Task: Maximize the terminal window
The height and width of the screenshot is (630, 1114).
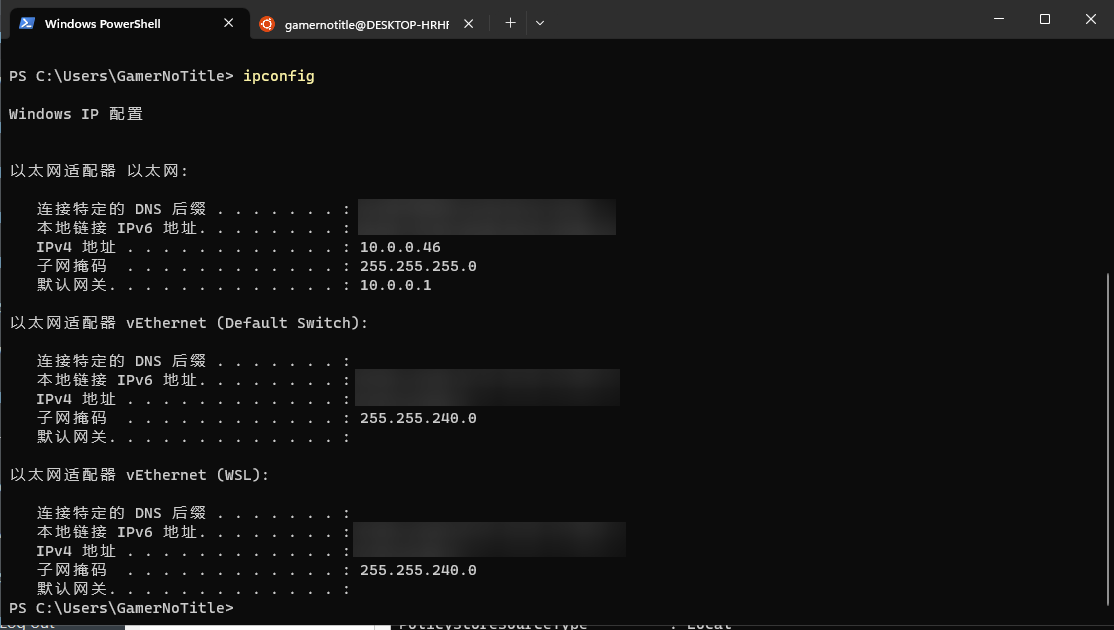Action: [1045, 19]
